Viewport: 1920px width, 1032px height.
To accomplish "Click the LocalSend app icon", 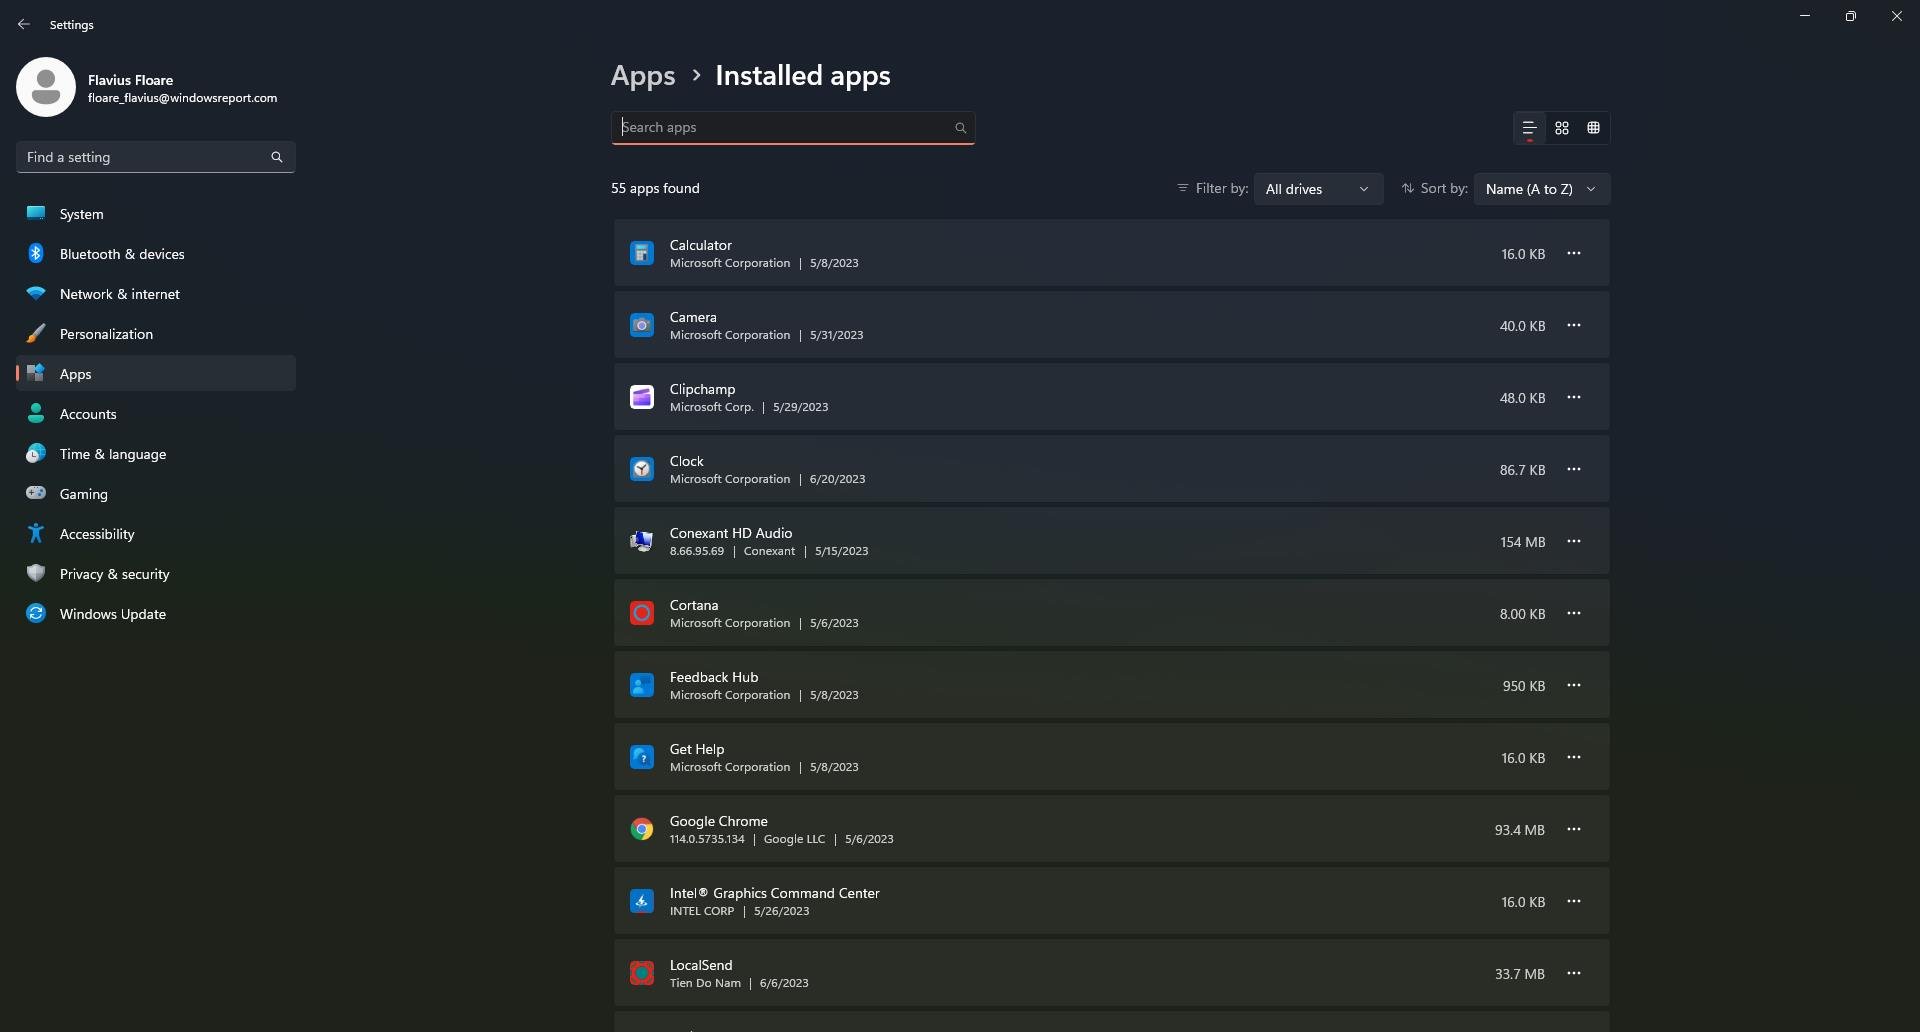I will click(x=642, y=974).
